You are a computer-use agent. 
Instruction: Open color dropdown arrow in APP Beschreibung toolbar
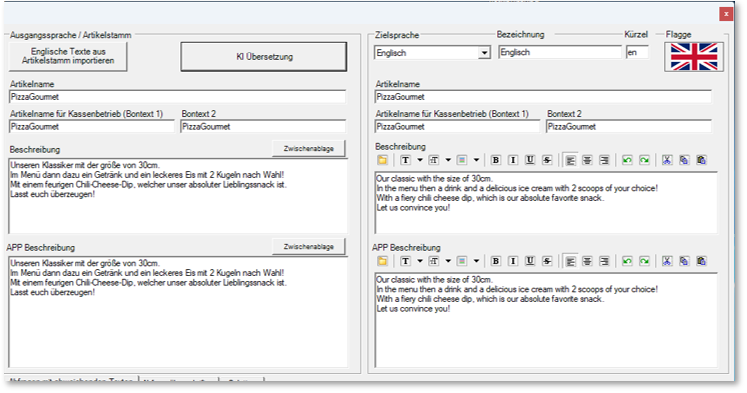click(x=476, y=261)
